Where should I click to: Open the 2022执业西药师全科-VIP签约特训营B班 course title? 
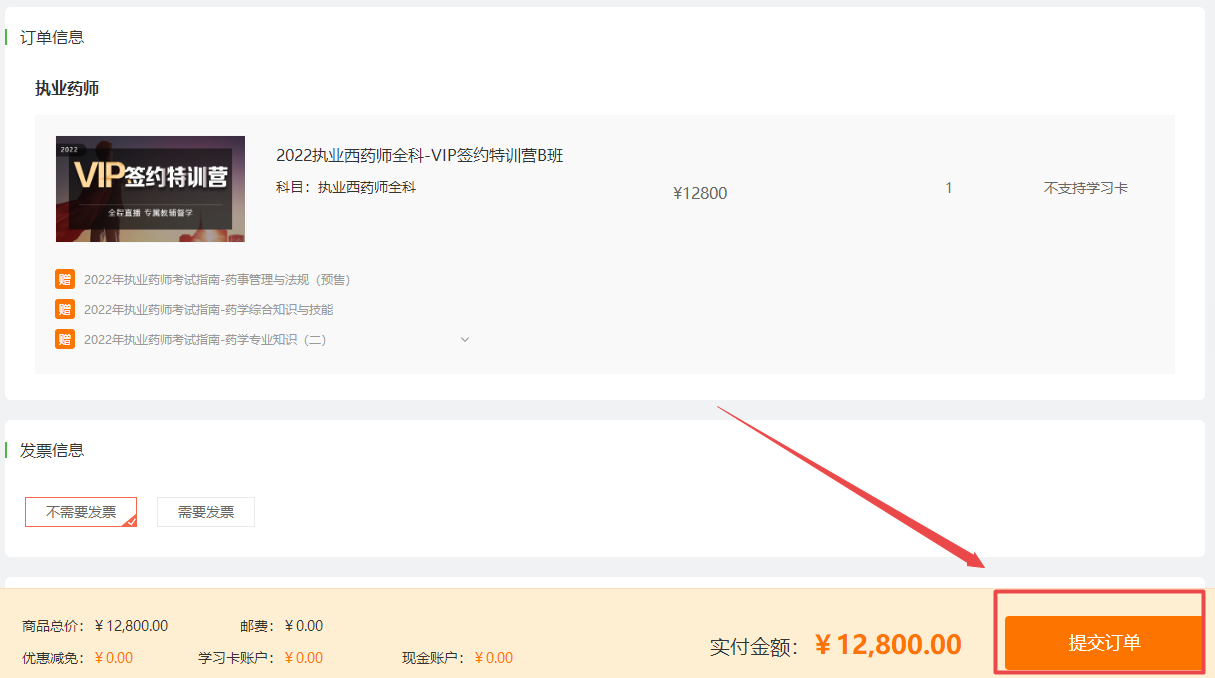coord(420,155)
